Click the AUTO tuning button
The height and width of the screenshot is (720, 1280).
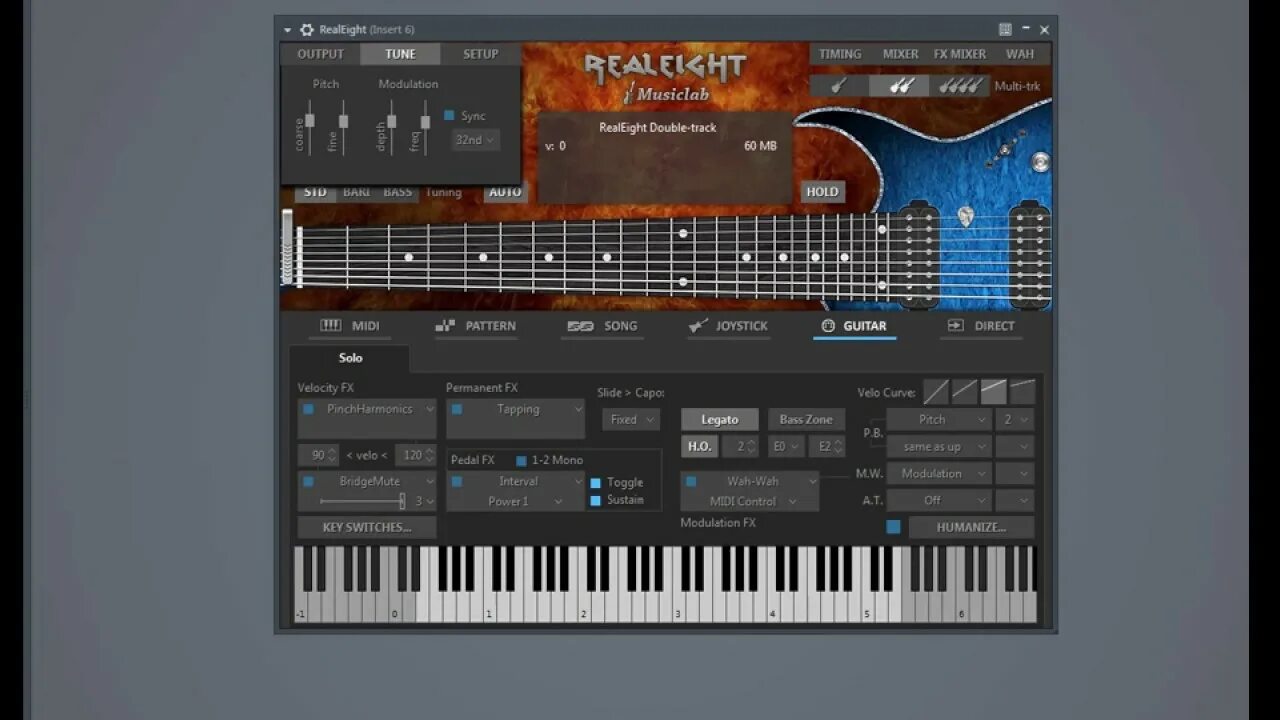505,192
